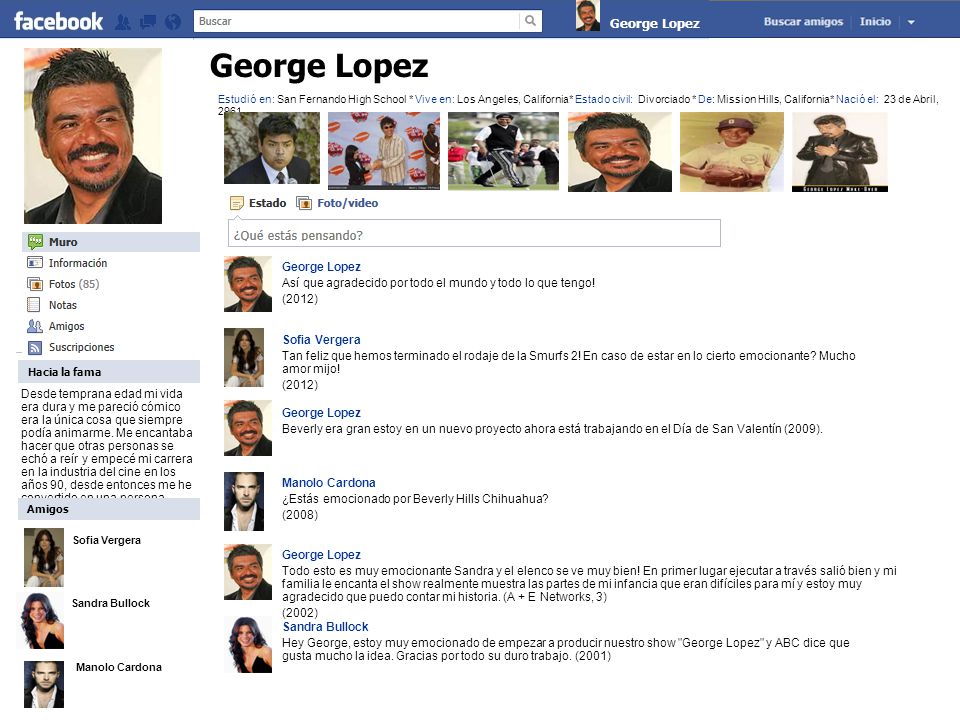This screenshot has height=720, width=960.
Task: Open the suit and tie photo thumbnail
Action: click(272, 148)
